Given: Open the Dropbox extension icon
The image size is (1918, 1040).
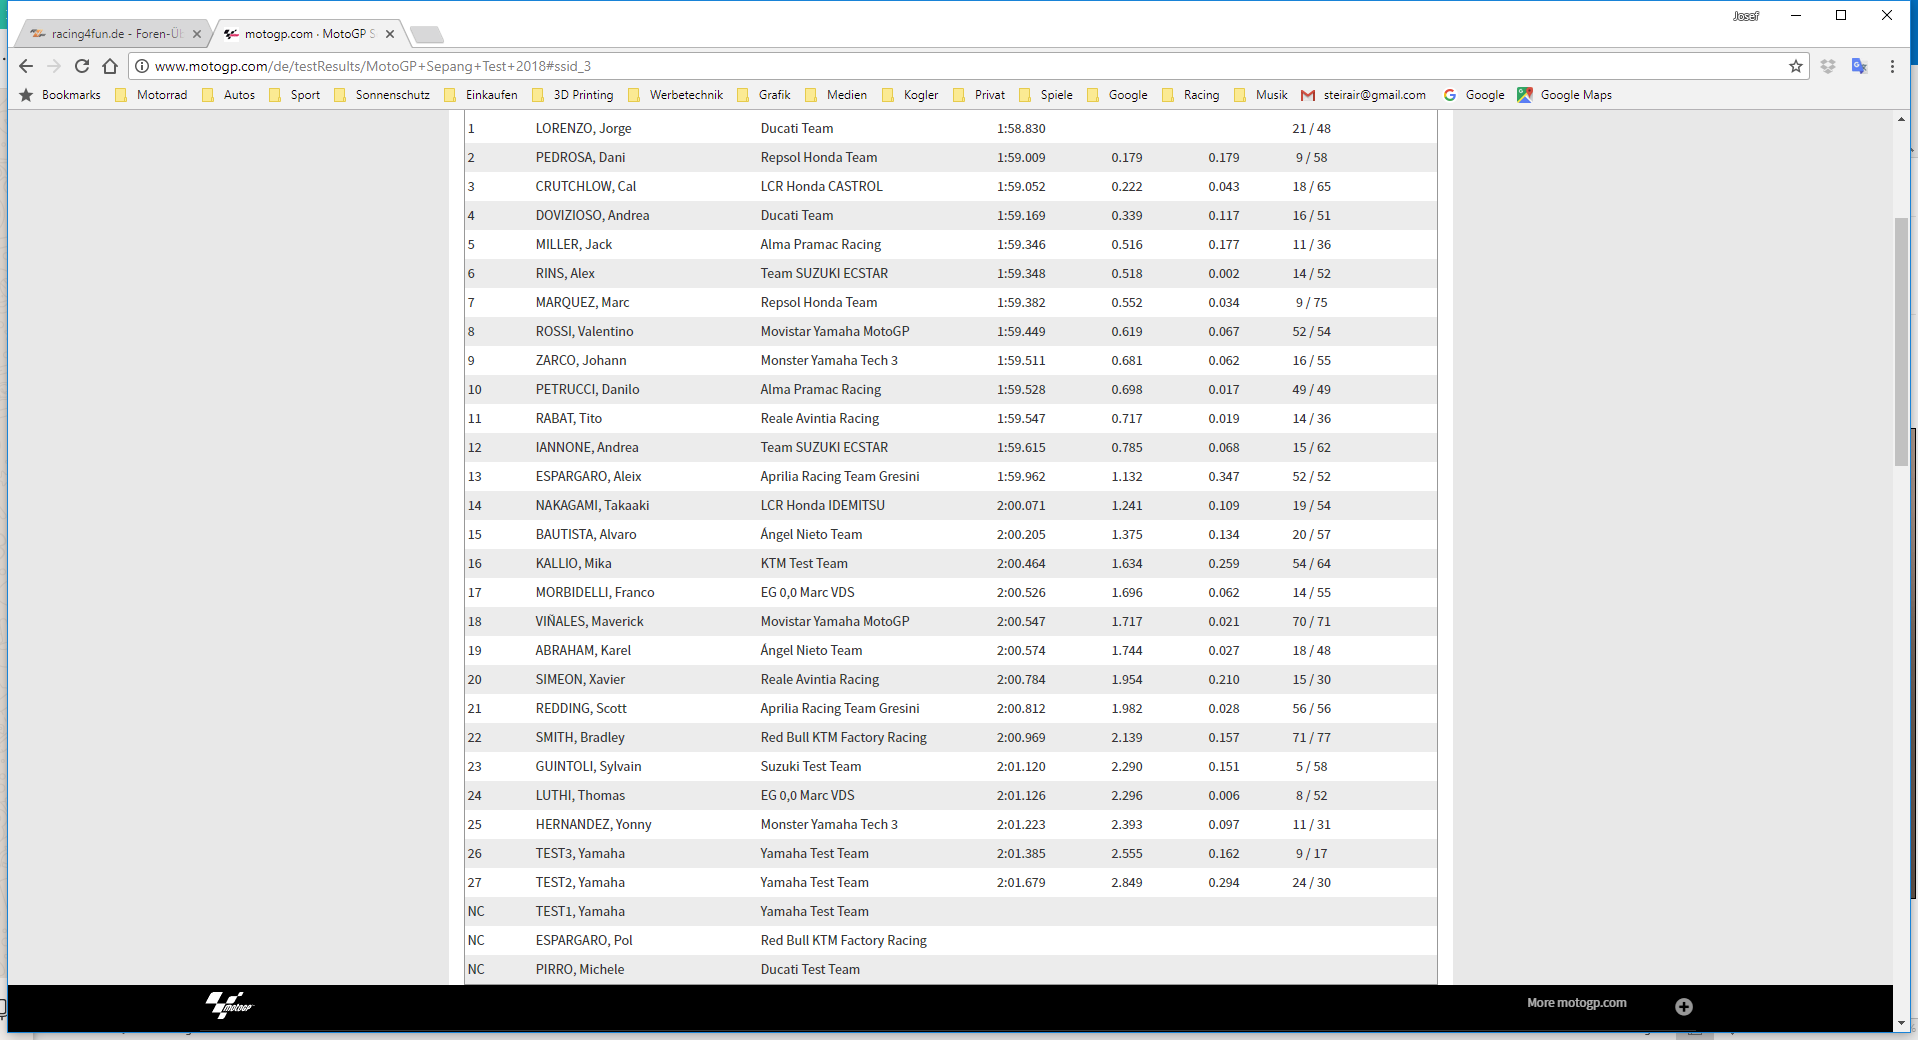Looking at the screenshot, I should click(x=1828, y=66).
